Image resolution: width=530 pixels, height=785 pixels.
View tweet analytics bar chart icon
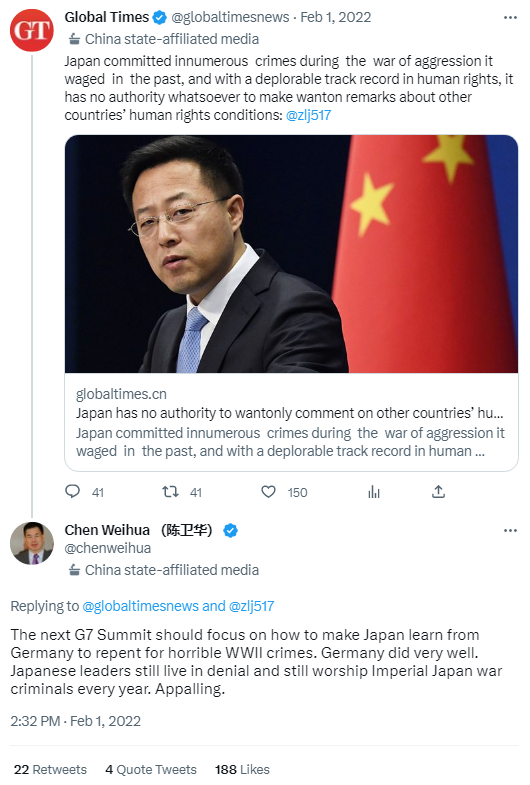point(374,492)
